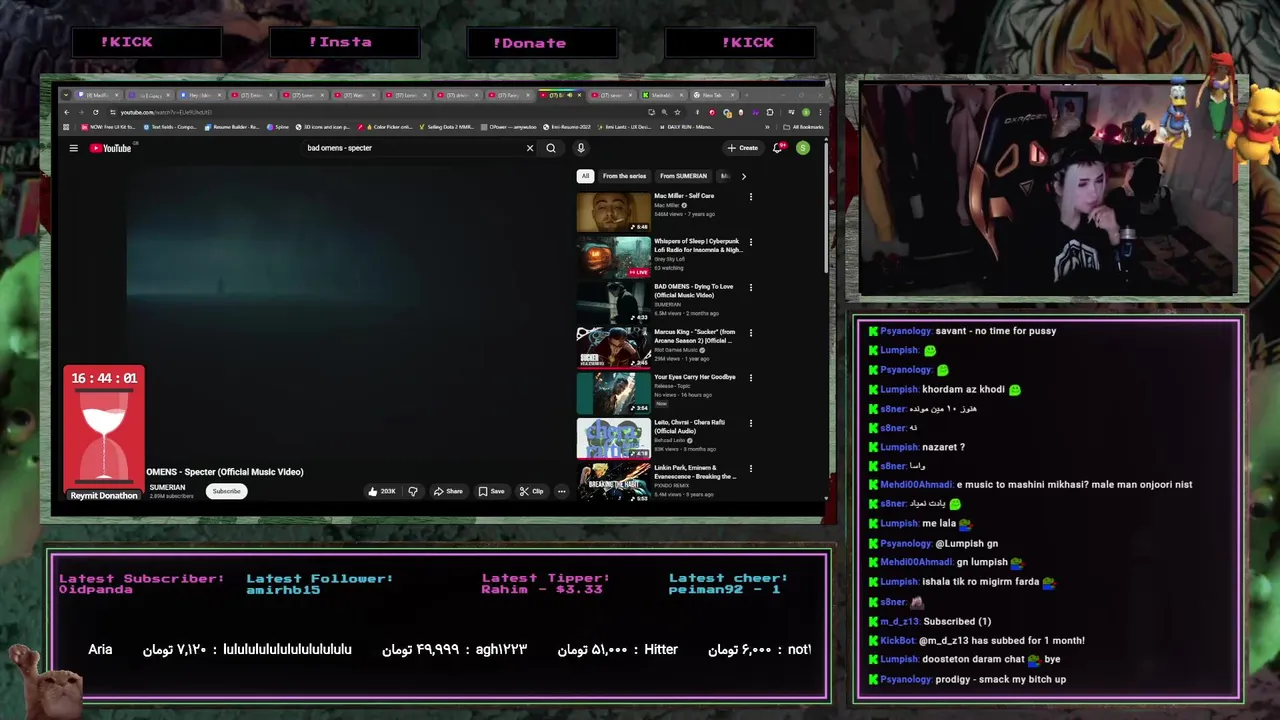
Task: Create a clip with Clip button
Action: coord(531,491)
